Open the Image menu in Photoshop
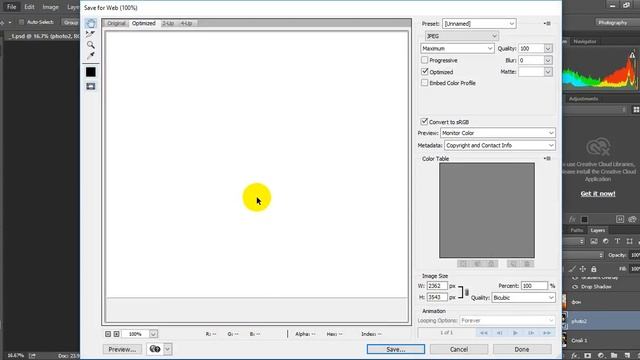 [x=51, y=7]
